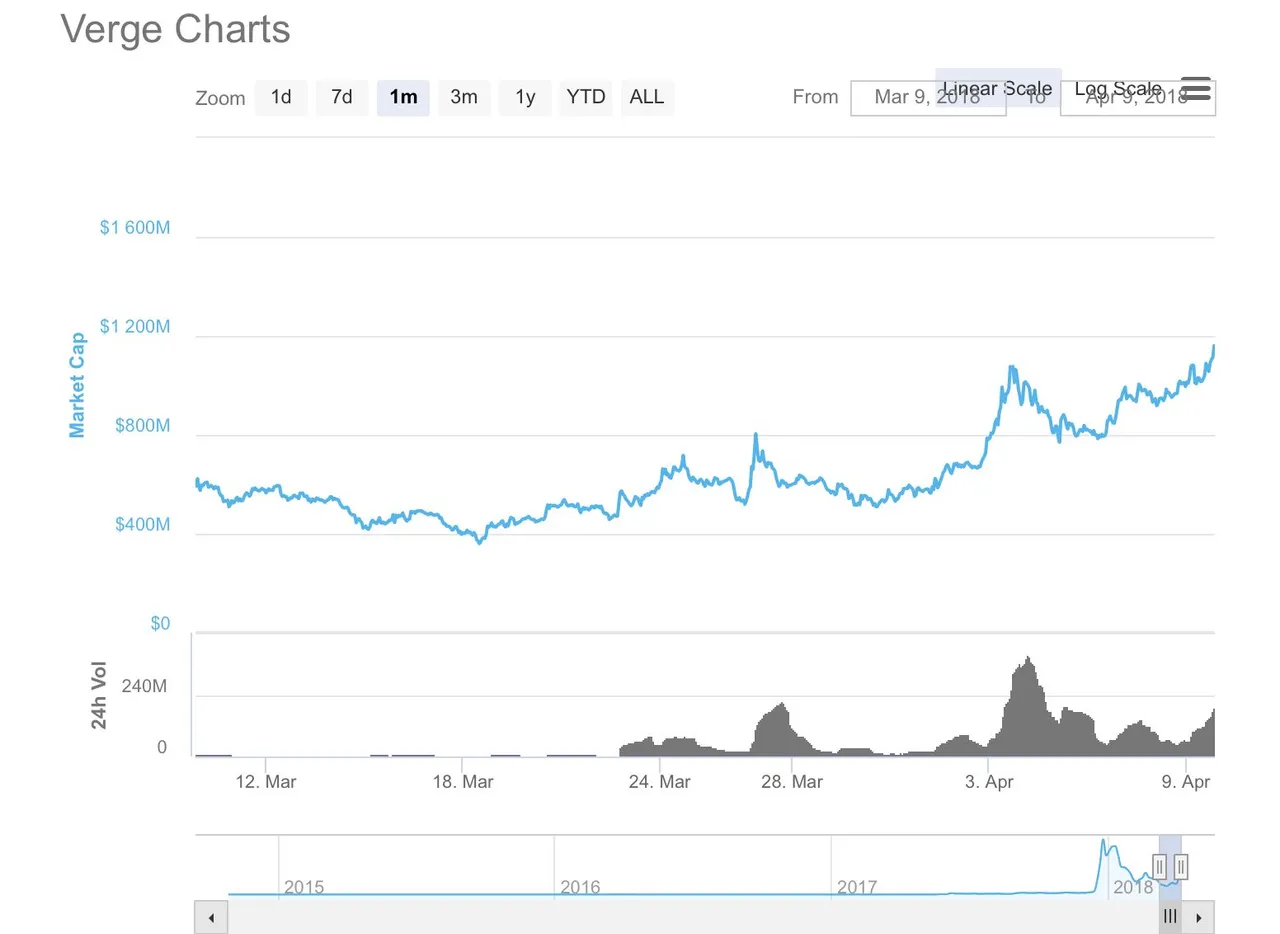The height and width of the screenshot is (934, 1280).
Task: Click the navigator scrollbar thumb
Action: click(x=1170, y=917)
